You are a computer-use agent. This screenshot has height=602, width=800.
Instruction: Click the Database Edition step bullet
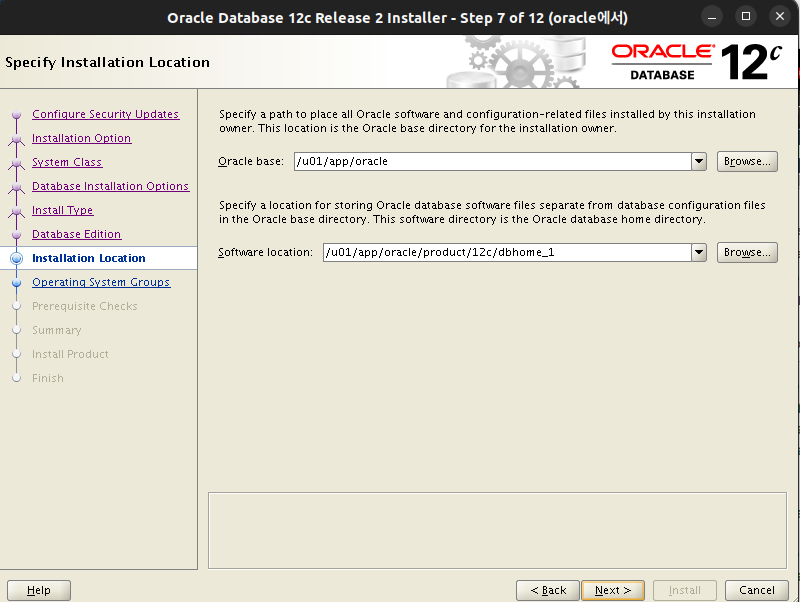[16, 234]
